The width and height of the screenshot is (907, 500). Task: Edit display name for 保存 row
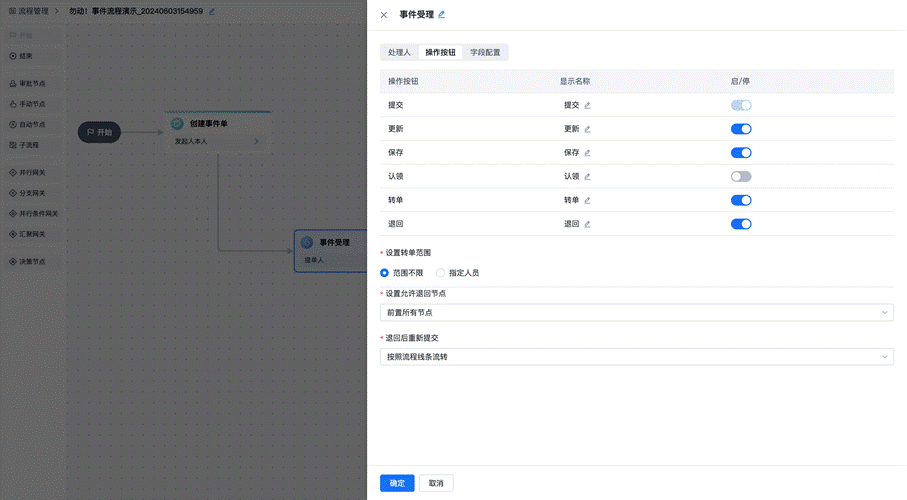pyautogui.click(x=587, y=153)
